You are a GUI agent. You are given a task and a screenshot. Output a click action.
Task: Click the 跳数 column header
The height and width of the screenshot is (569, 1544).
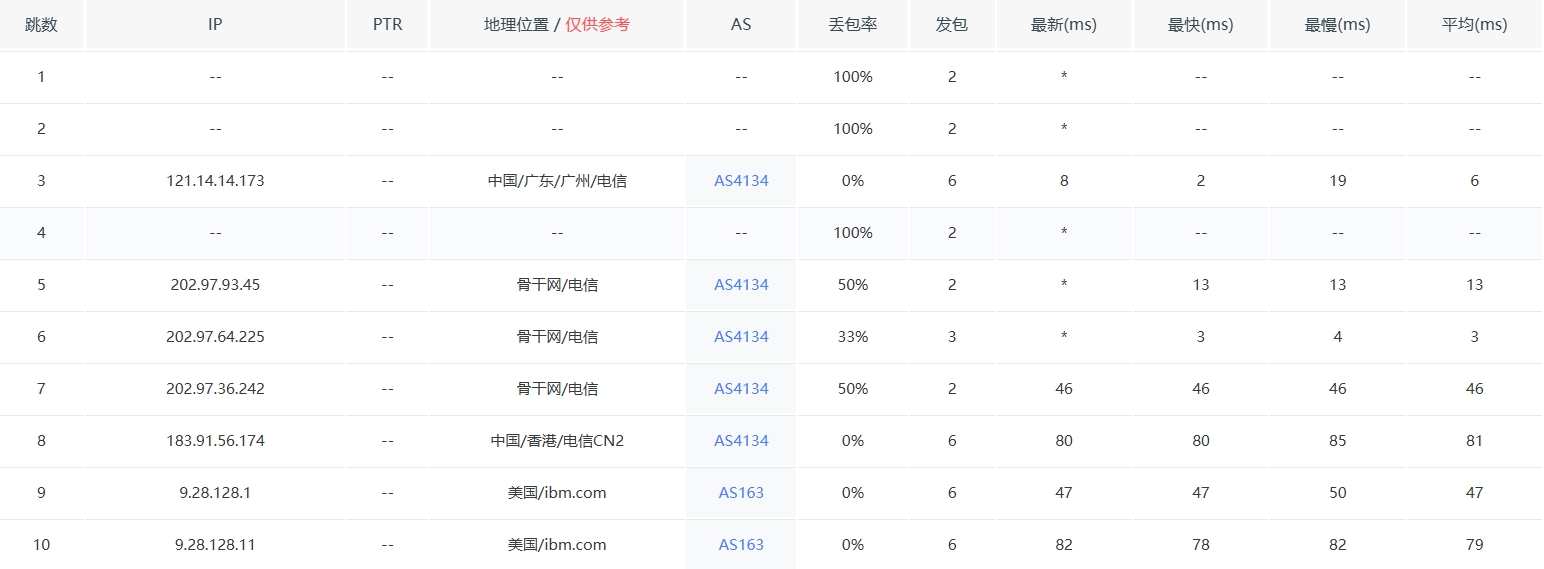point(41,25)
